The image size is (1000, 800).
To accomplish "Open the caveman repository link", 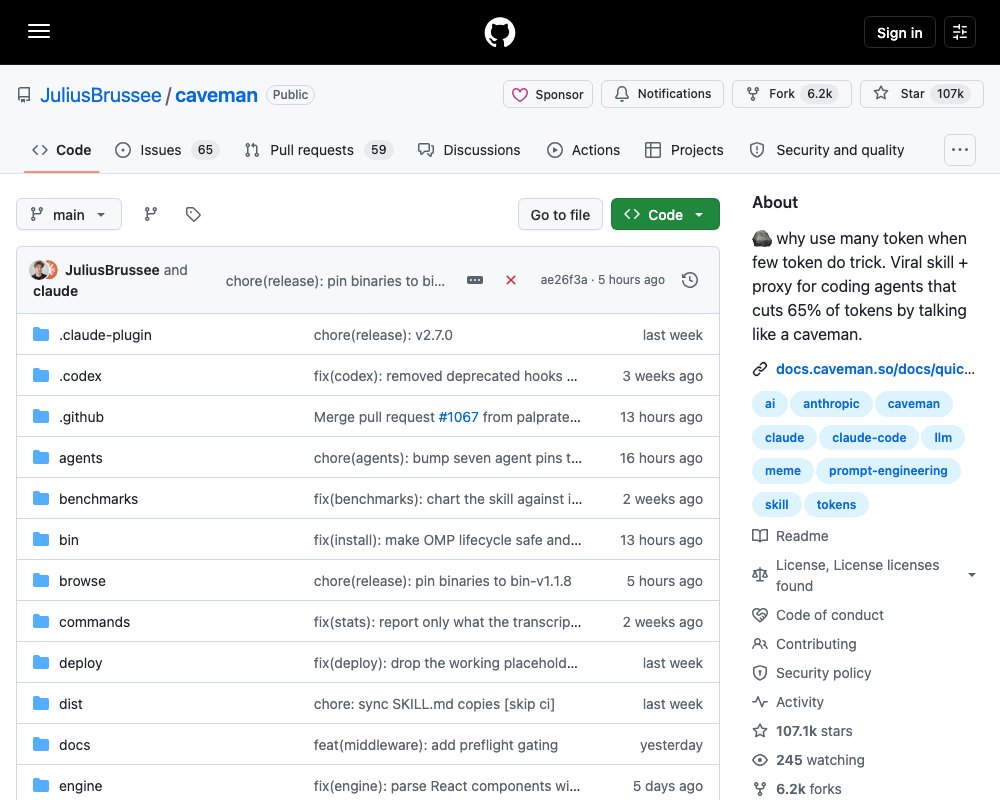I will click(x=216, y=95).
